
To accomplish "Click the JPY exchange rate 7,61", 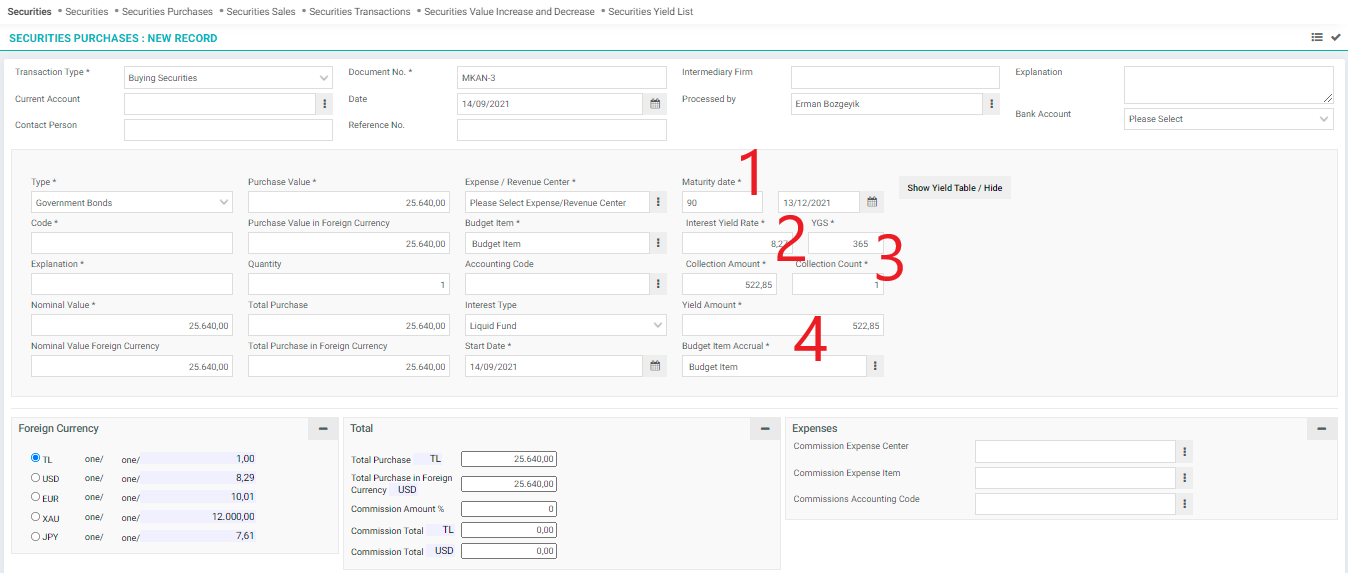I will pos(245,536).
